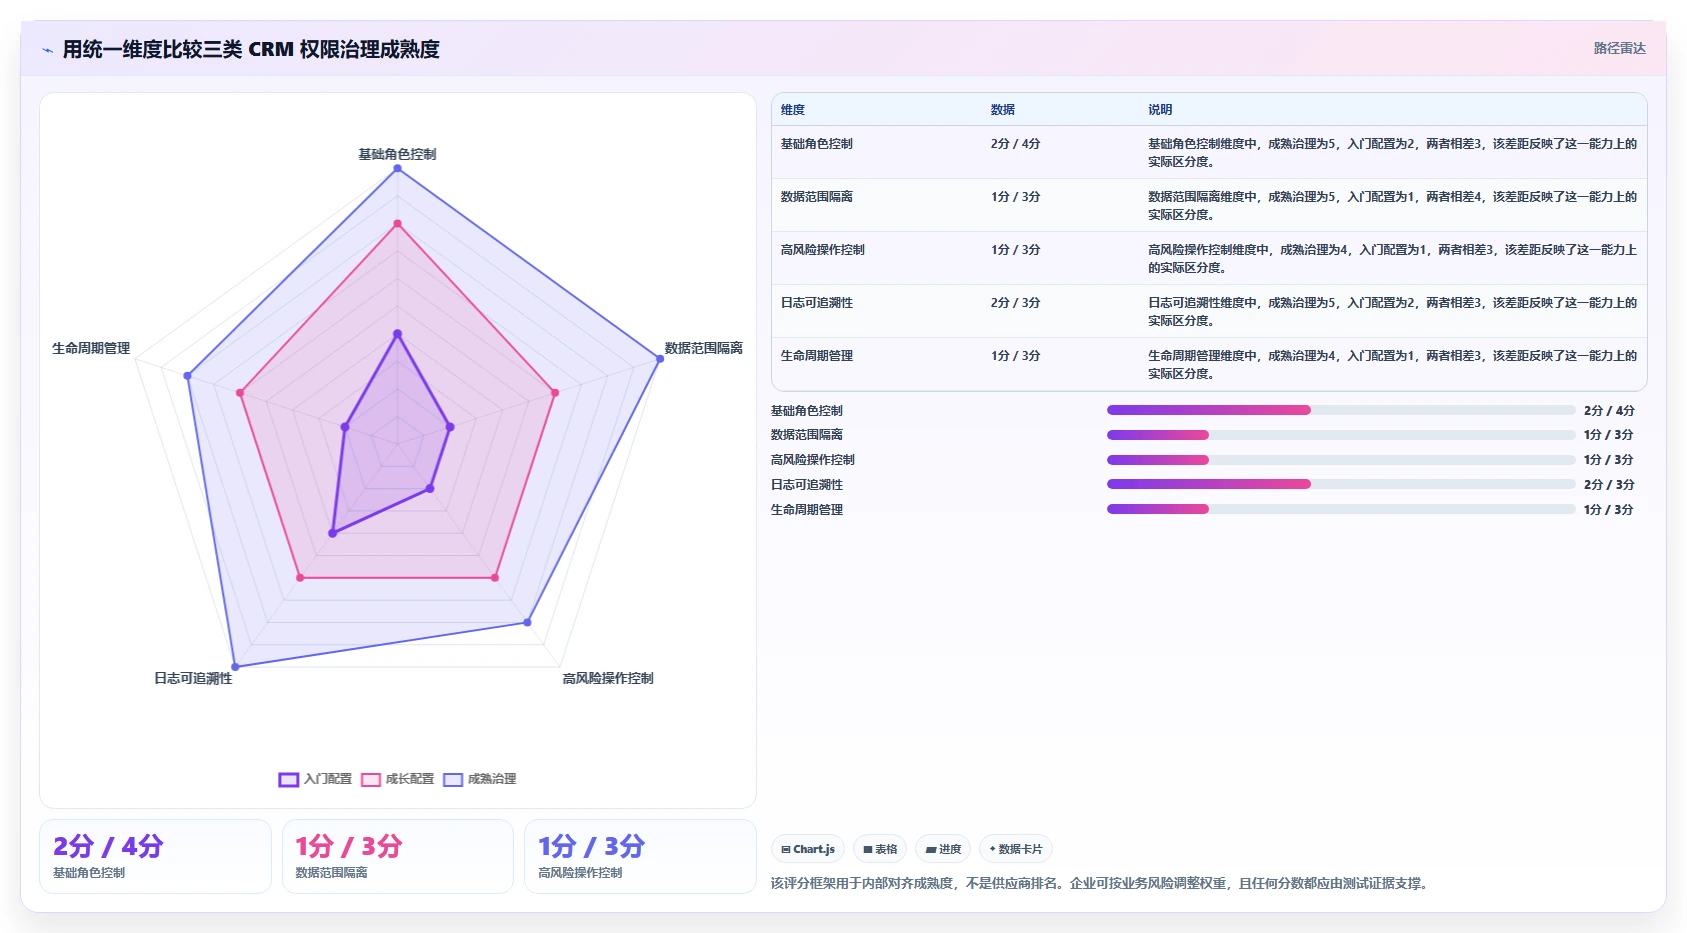Toggle the 成长配置 legend item
Screen dimensions: 1687x933
(x=397, y=779)
